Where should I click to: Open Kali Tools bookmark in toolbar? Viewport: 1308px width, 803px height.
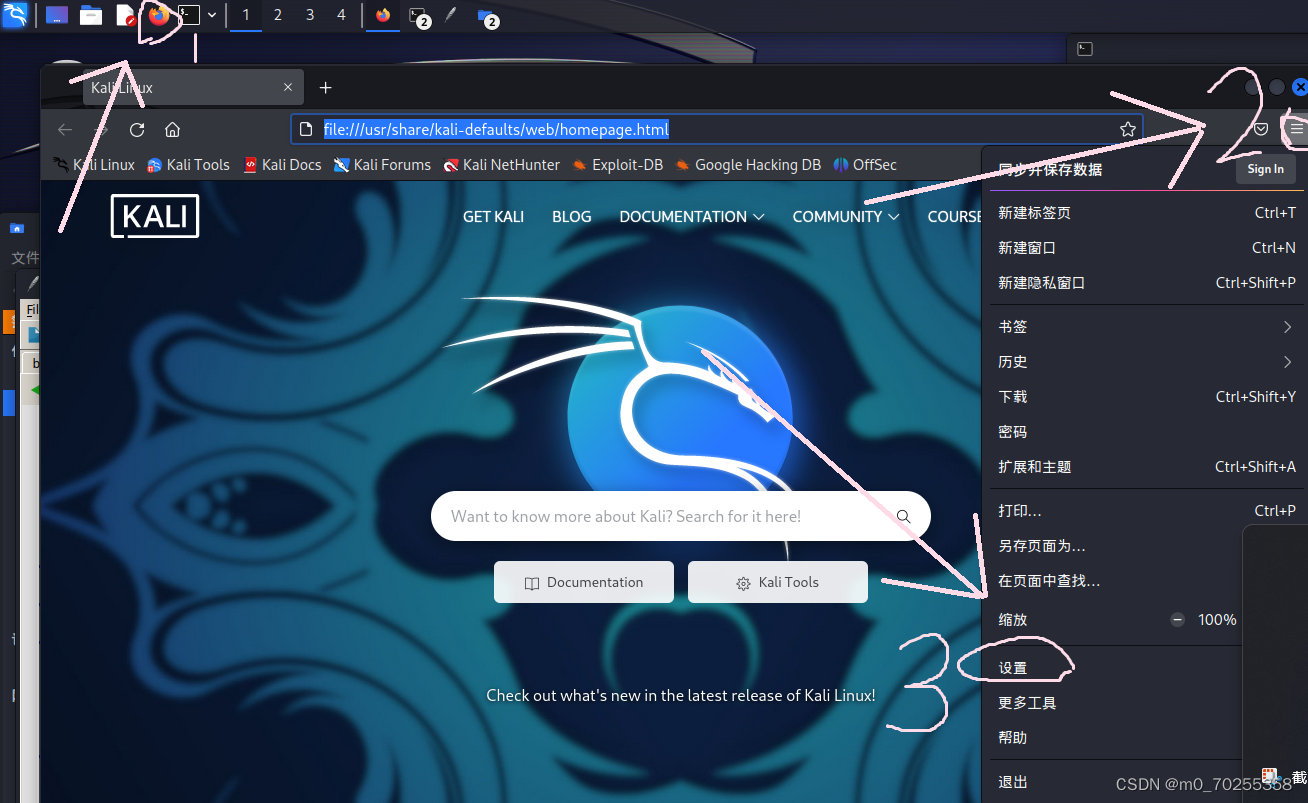pyautogui.click(x=188, y=165)
